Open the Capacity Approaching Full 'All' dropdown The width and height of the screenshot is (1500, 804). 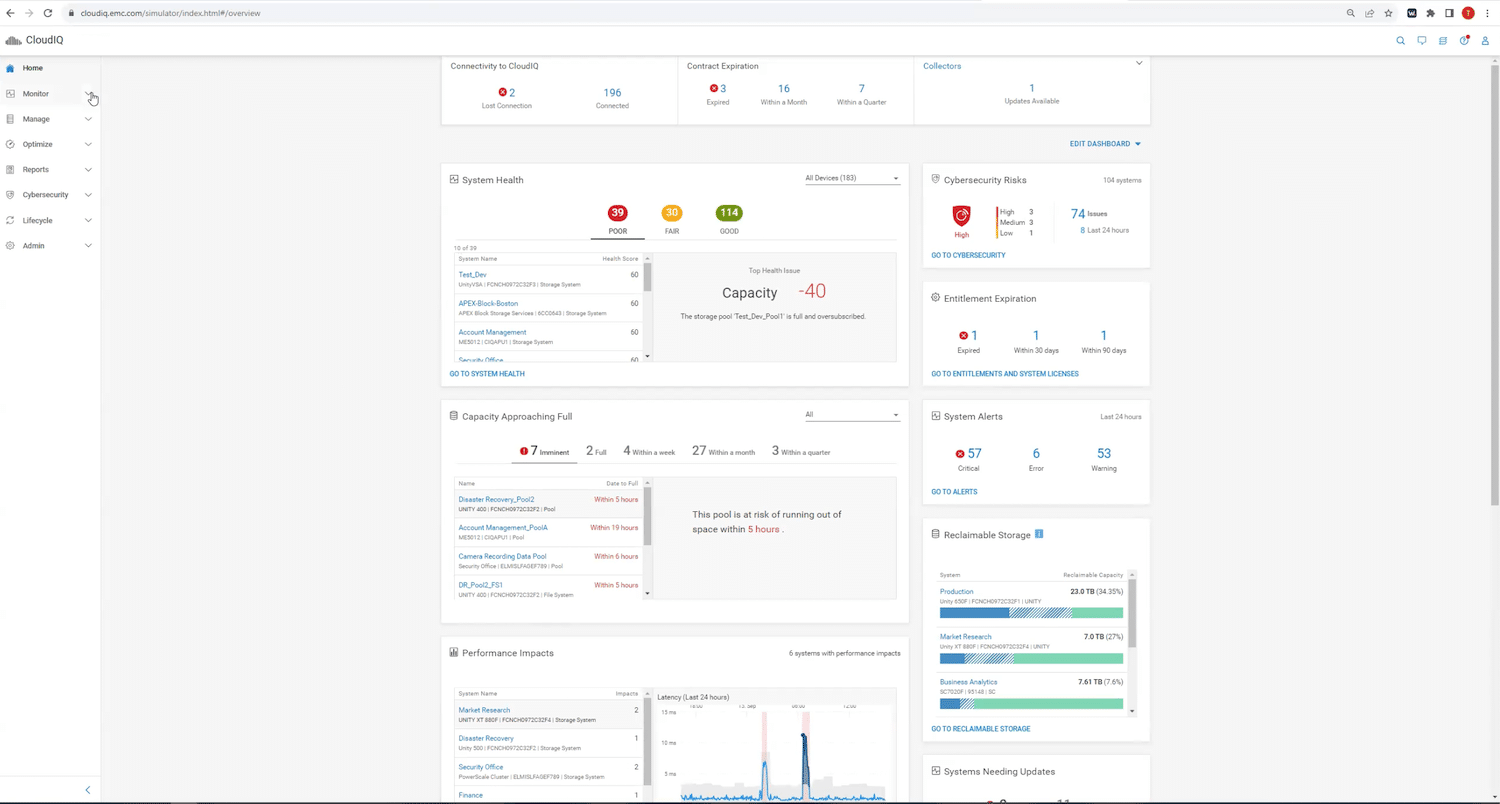pos(852,414)
